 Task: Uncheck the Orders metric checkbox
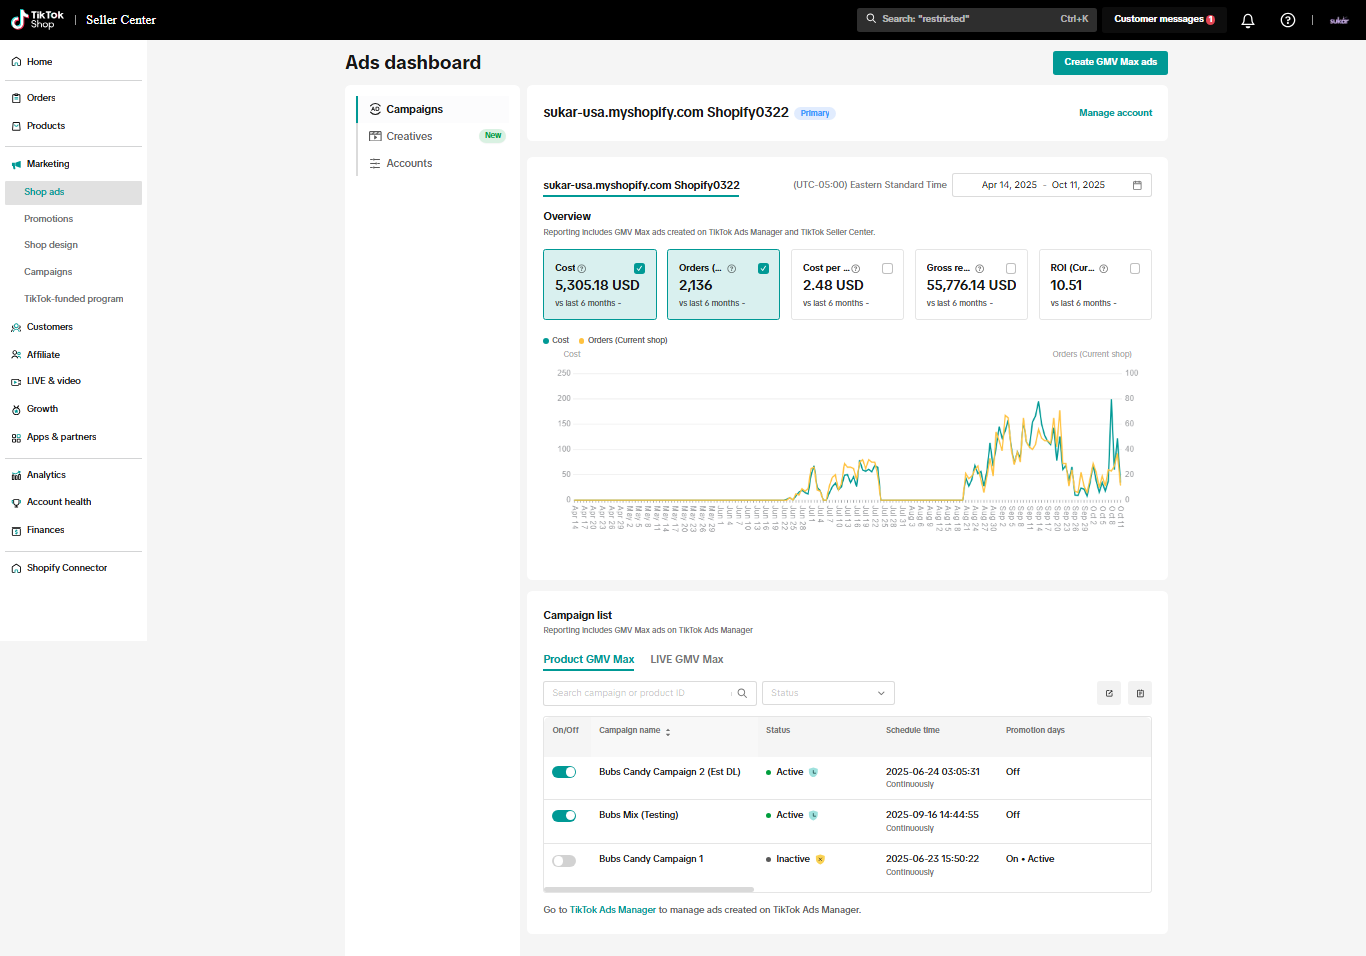[x=763, y=268]
